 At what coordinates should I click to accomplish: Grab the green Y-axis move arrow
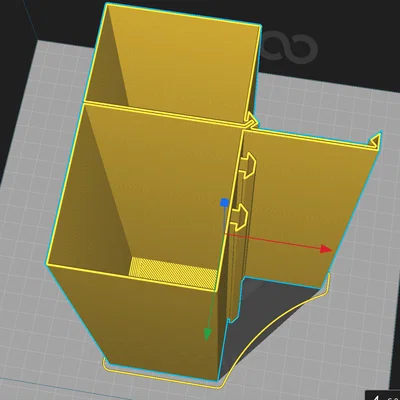point(207,334)
